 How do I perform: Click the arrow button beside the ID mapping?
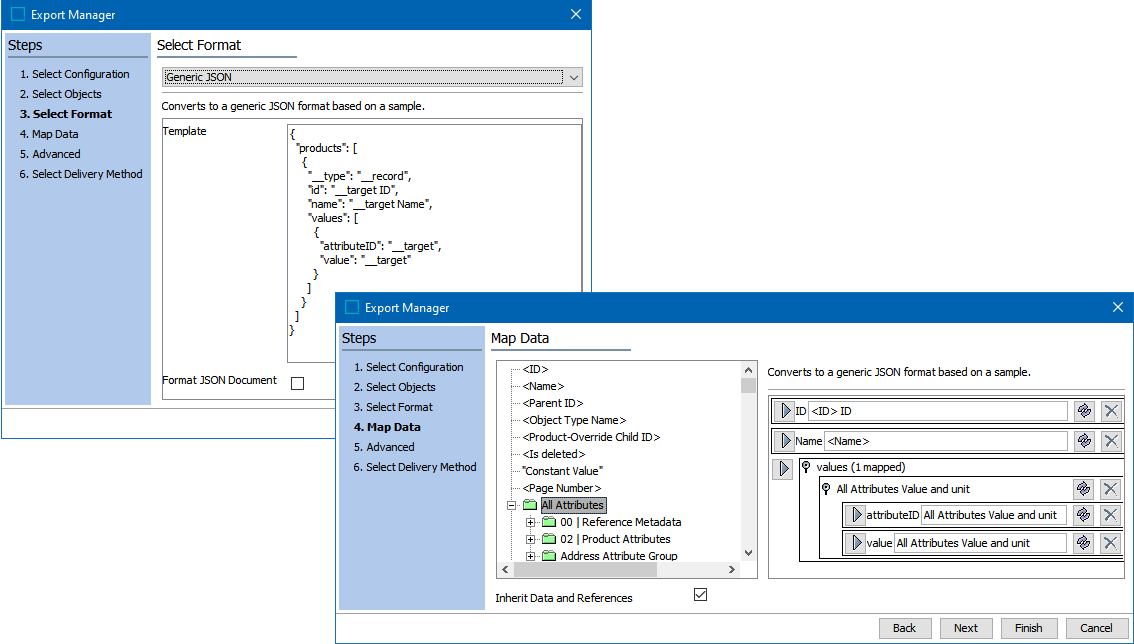click(x=784, y=411)
